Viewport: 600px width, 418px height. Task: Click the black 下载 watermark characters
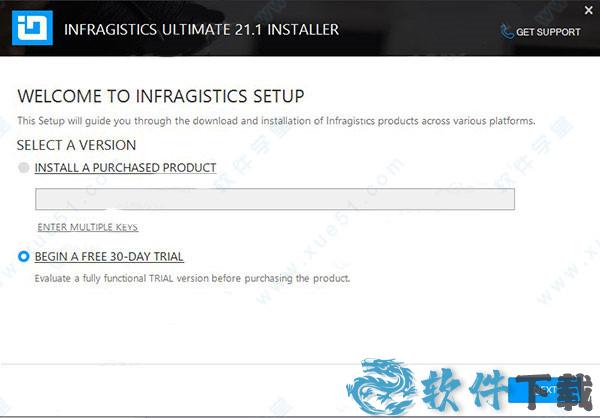pyautogui.click(x=555, y=391)
